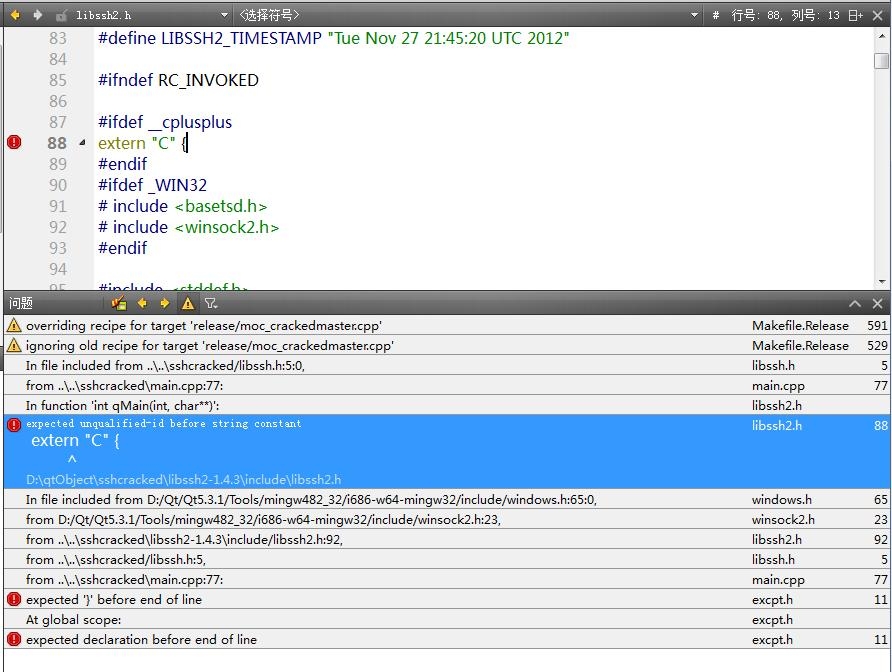The height and width of the screenshot is (672, 892).
Task: Go to previous issue with left arrow
Action: pos(142,303)
